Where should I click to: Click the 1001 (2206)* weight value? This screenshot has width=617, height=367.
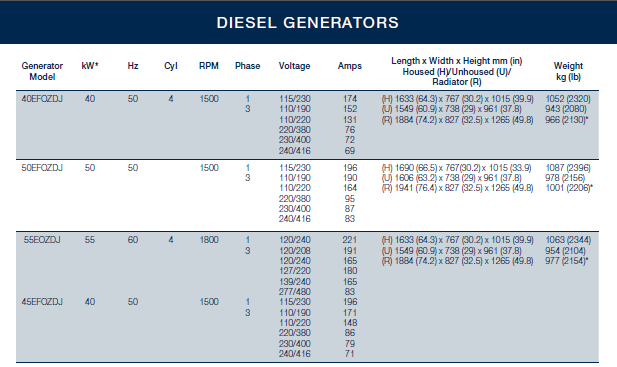[569, 188]
